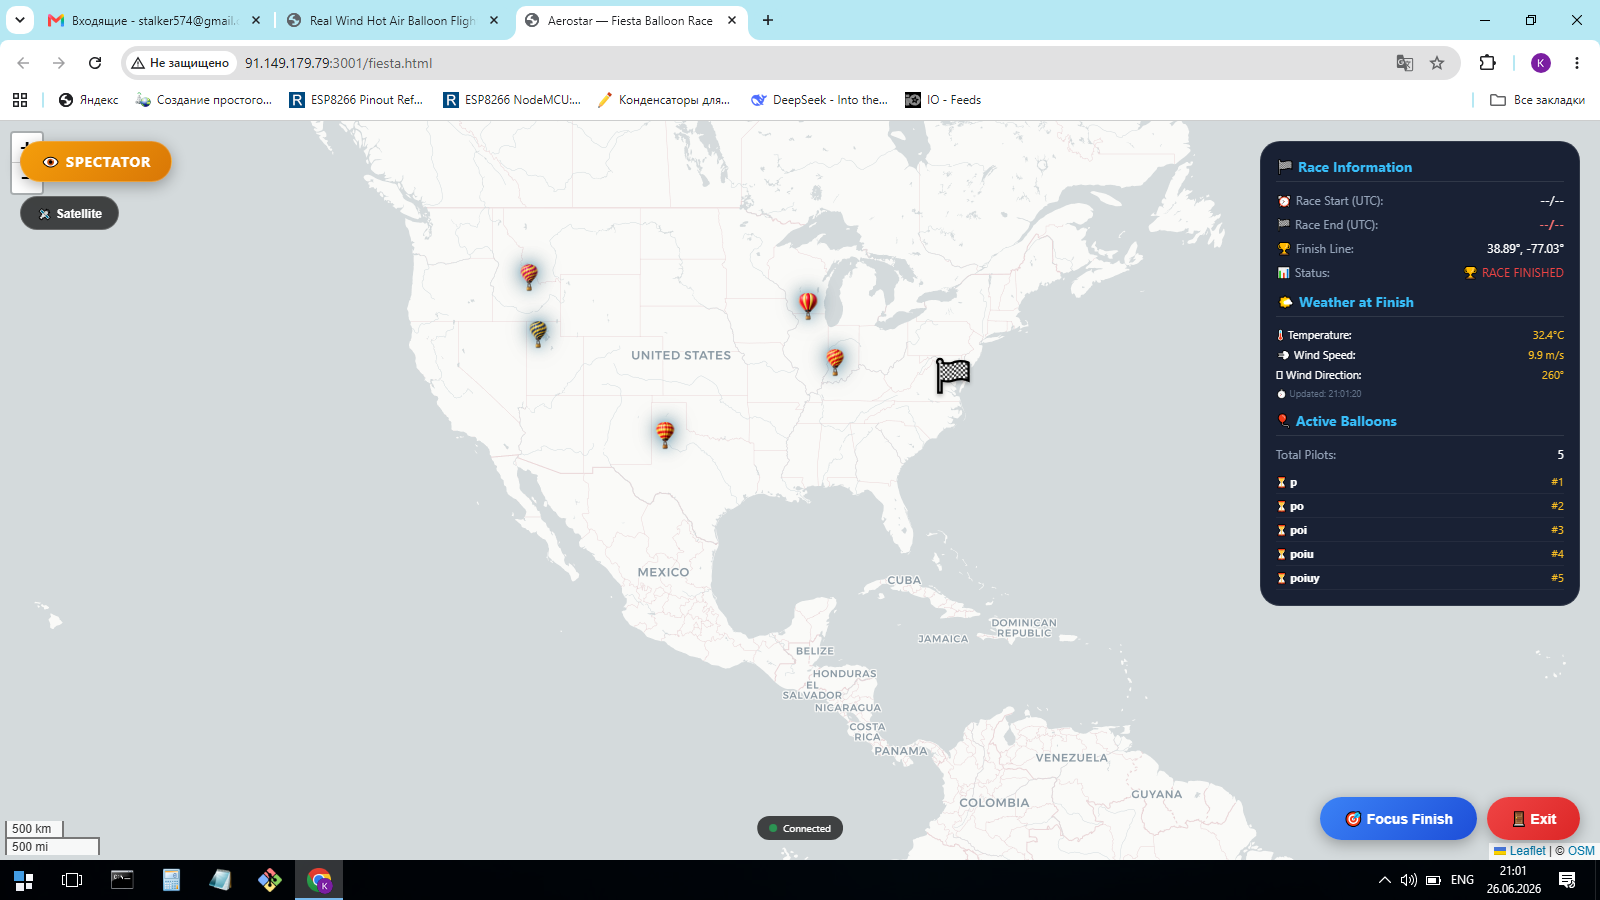
Task: Open the apps grid in bookmarks bar
Action: 20,100
